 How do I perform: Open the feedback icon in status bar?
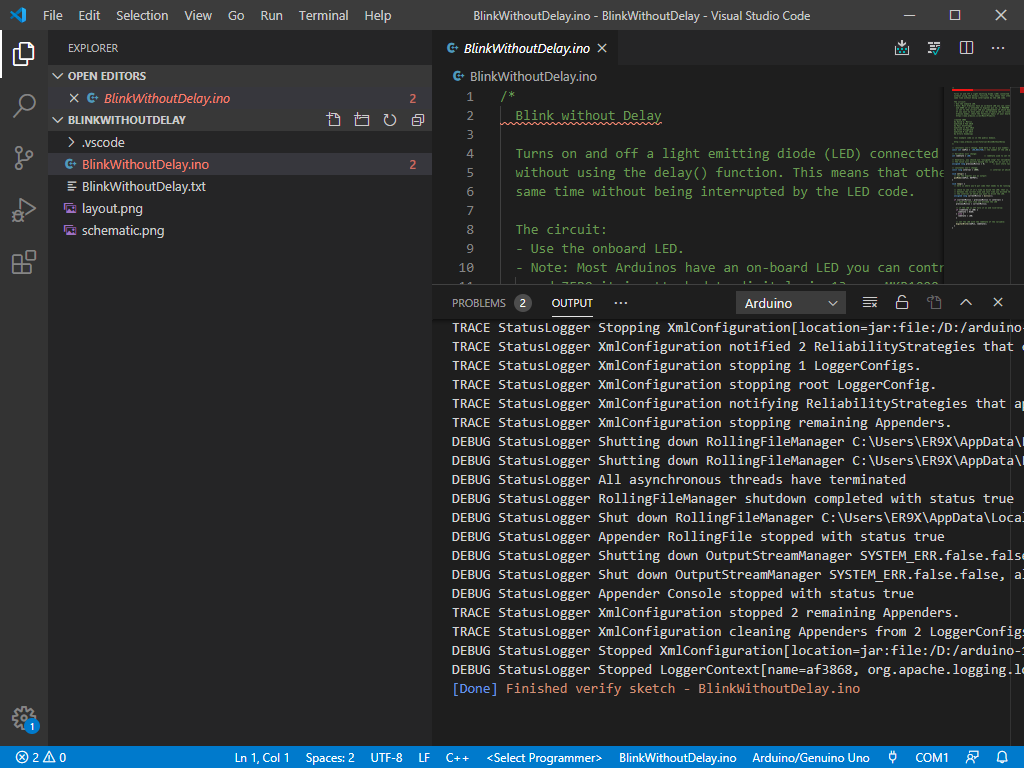[972, 758]
